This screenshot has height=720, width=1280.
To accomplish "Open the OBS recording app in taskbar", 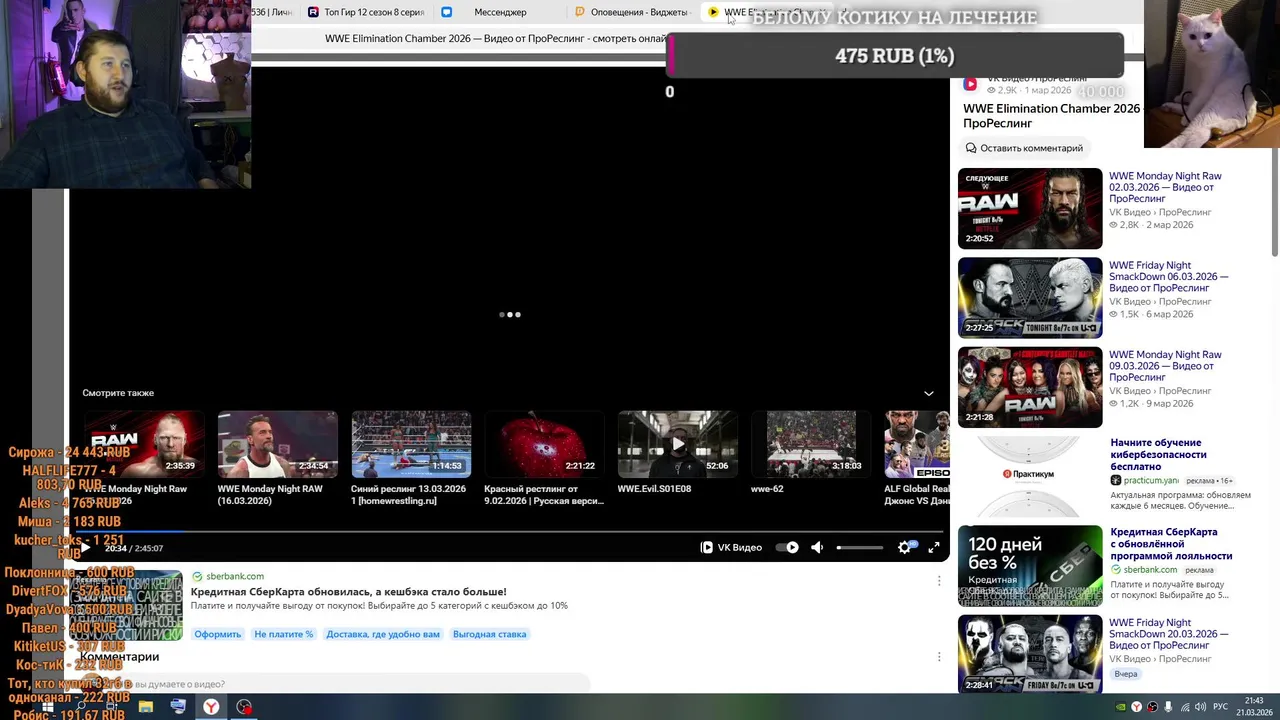I will 244,707.
